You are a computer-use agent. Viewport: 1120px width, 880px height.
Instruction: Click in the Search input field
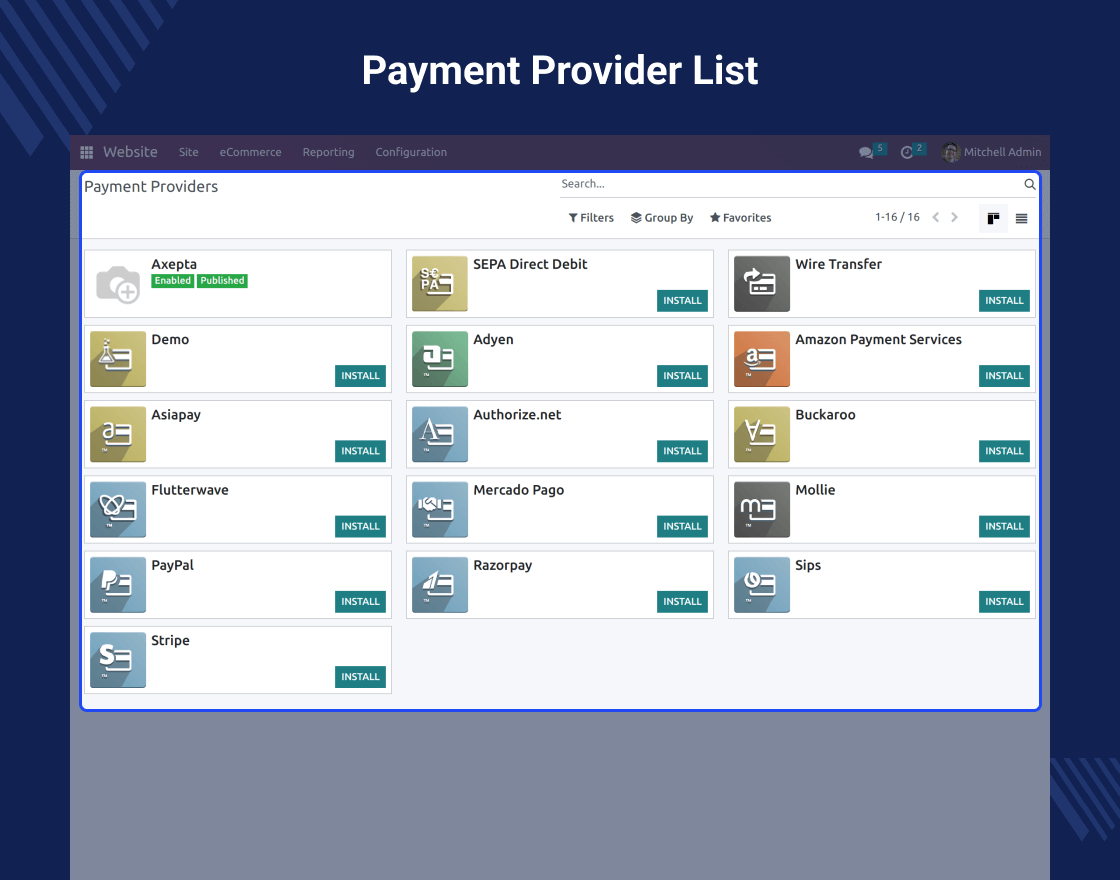pyautogui.click(x=790, y=184)
